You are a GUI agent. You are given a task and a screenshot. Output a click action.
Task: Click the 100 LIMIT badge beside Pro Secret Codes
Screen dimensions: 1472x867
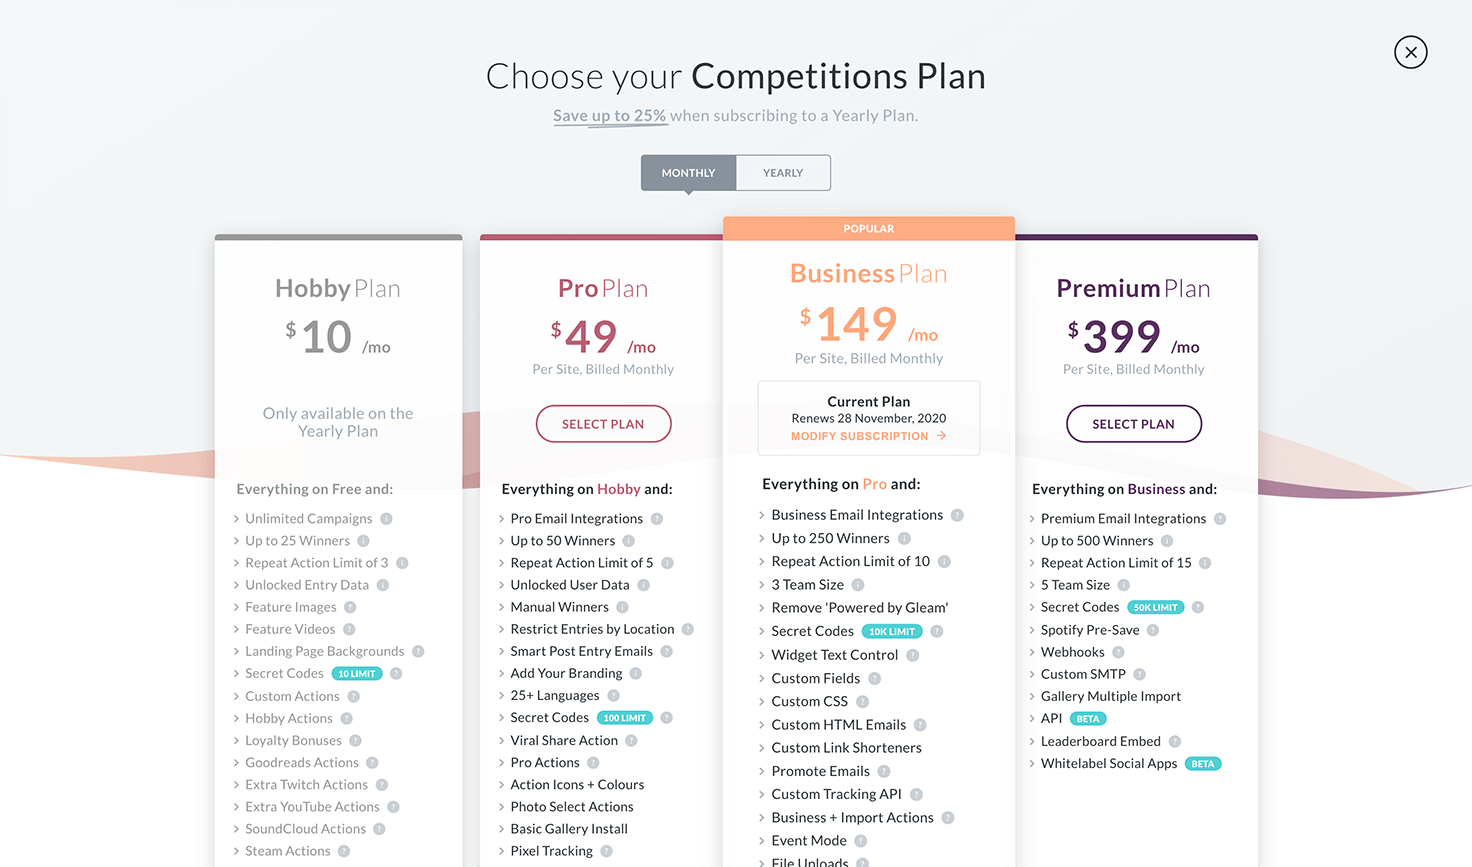624,717
